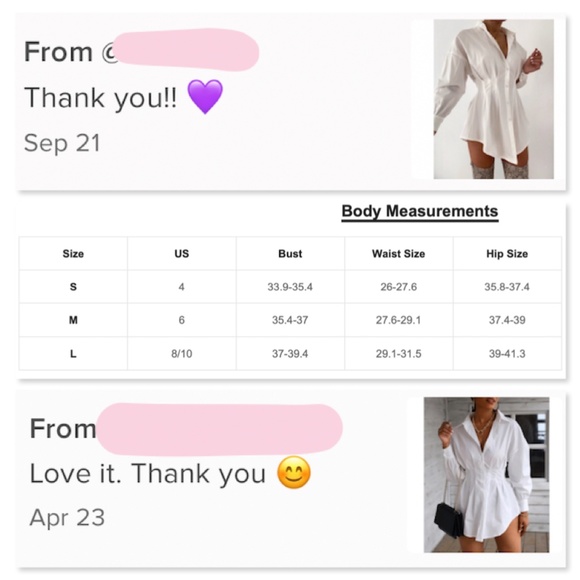Click the smiling face emoji
Screen dimensions: 580x580
coord(294,473)
